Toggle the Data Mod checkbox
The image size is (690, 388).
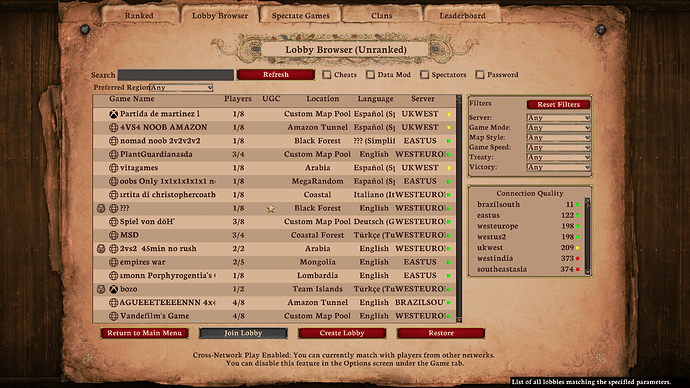coord(371,75)
